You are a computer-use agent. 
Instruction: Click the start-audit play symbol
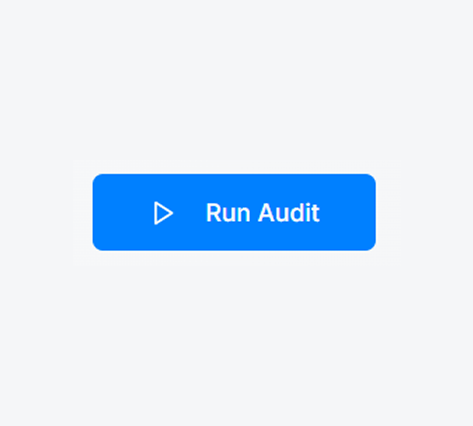pos(163,213)
